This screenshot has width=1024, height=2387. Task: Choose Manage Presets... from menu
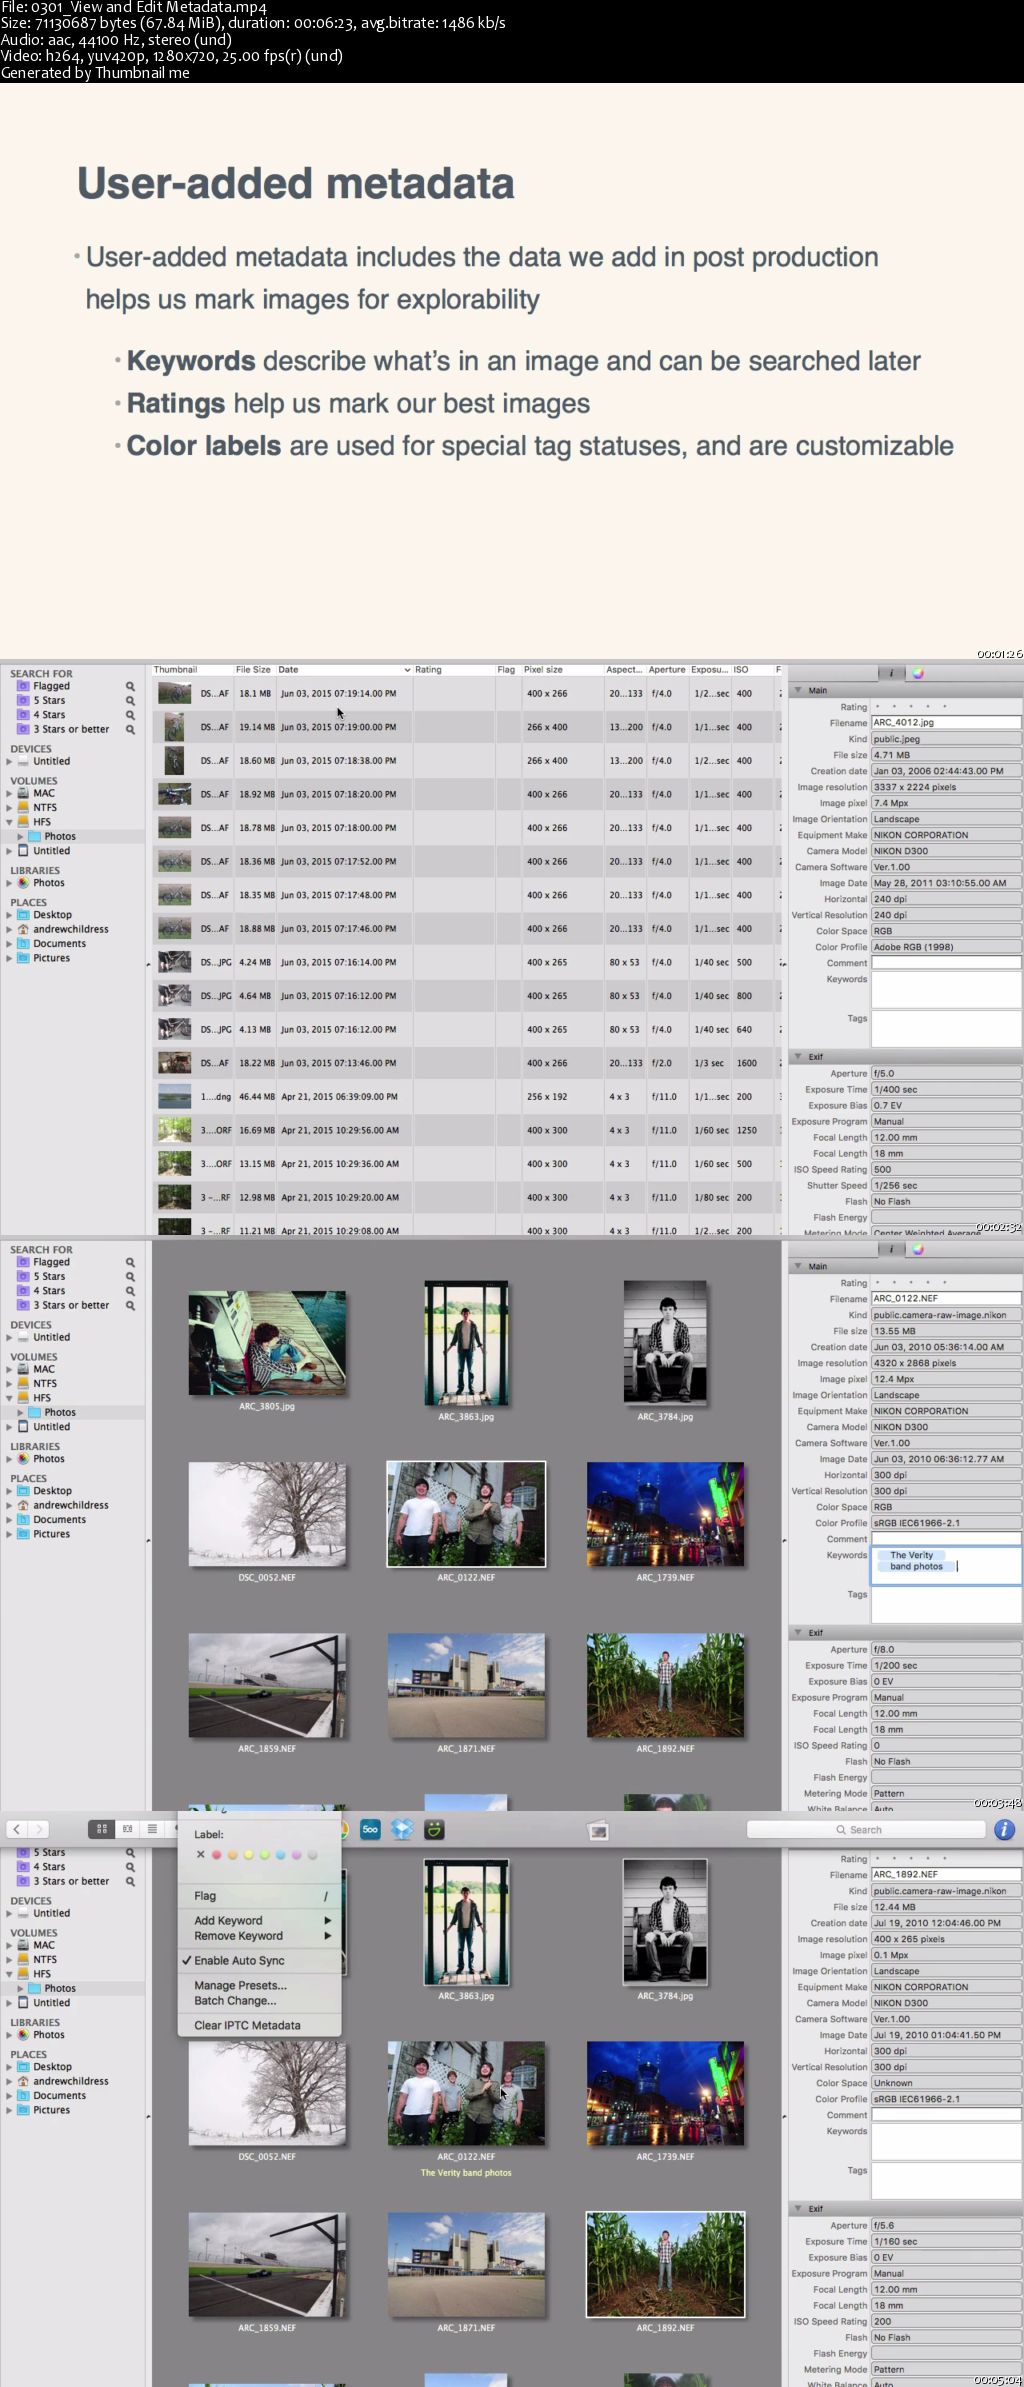(240, 1986)
